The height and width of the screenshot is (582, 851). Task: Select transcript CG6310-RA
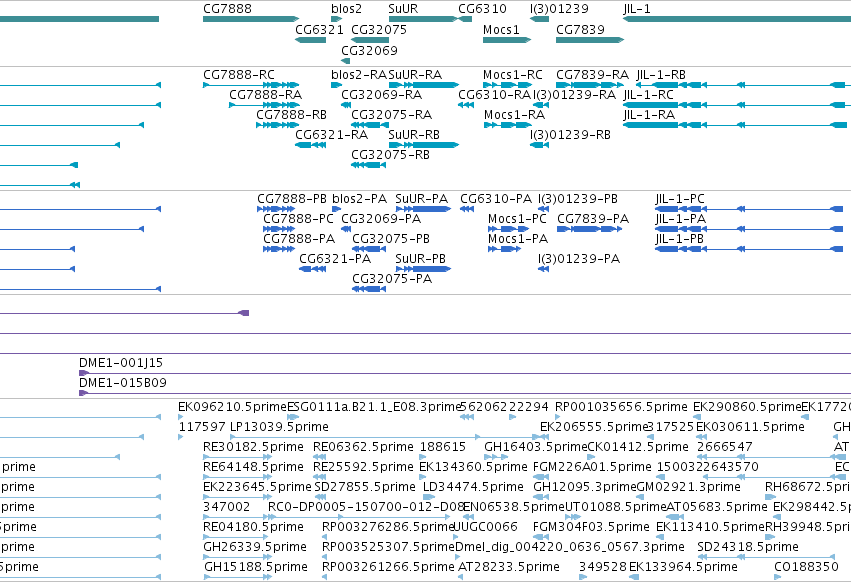494,95
